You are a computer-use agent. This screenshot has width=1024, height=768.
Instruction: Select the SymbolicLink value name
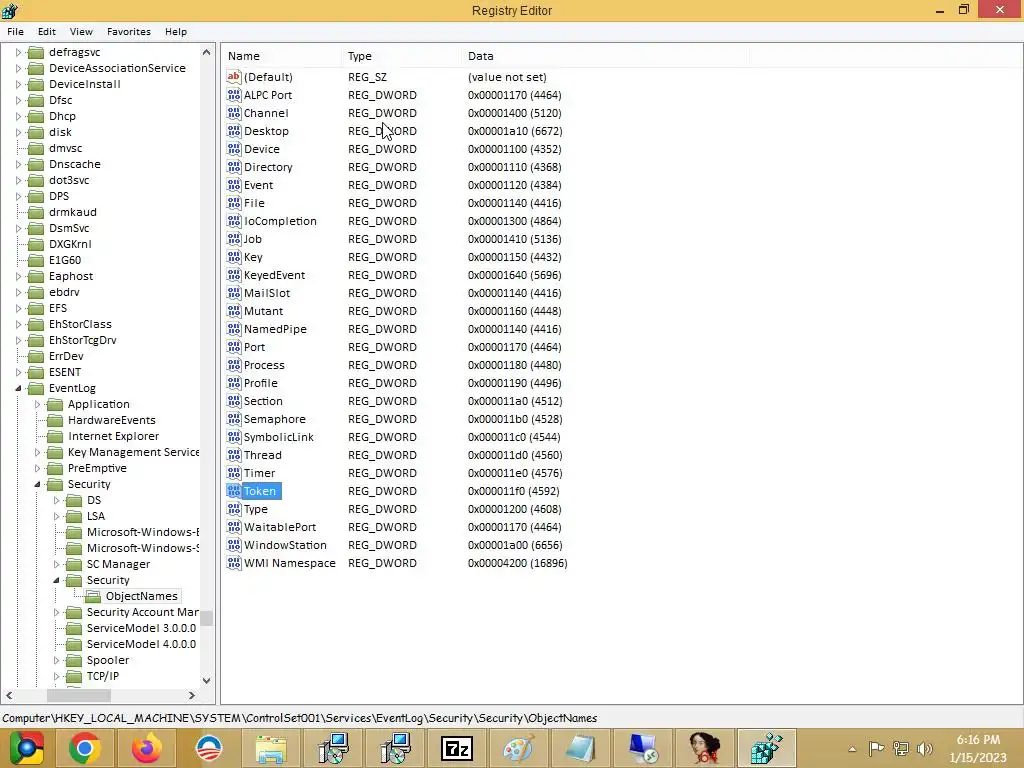pos(278,437)
